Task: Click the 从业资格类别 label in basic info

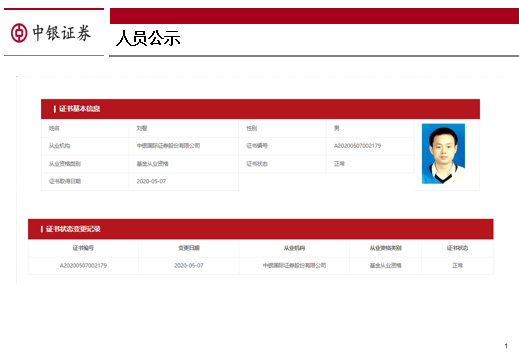Action: click(x=65, y=164)
